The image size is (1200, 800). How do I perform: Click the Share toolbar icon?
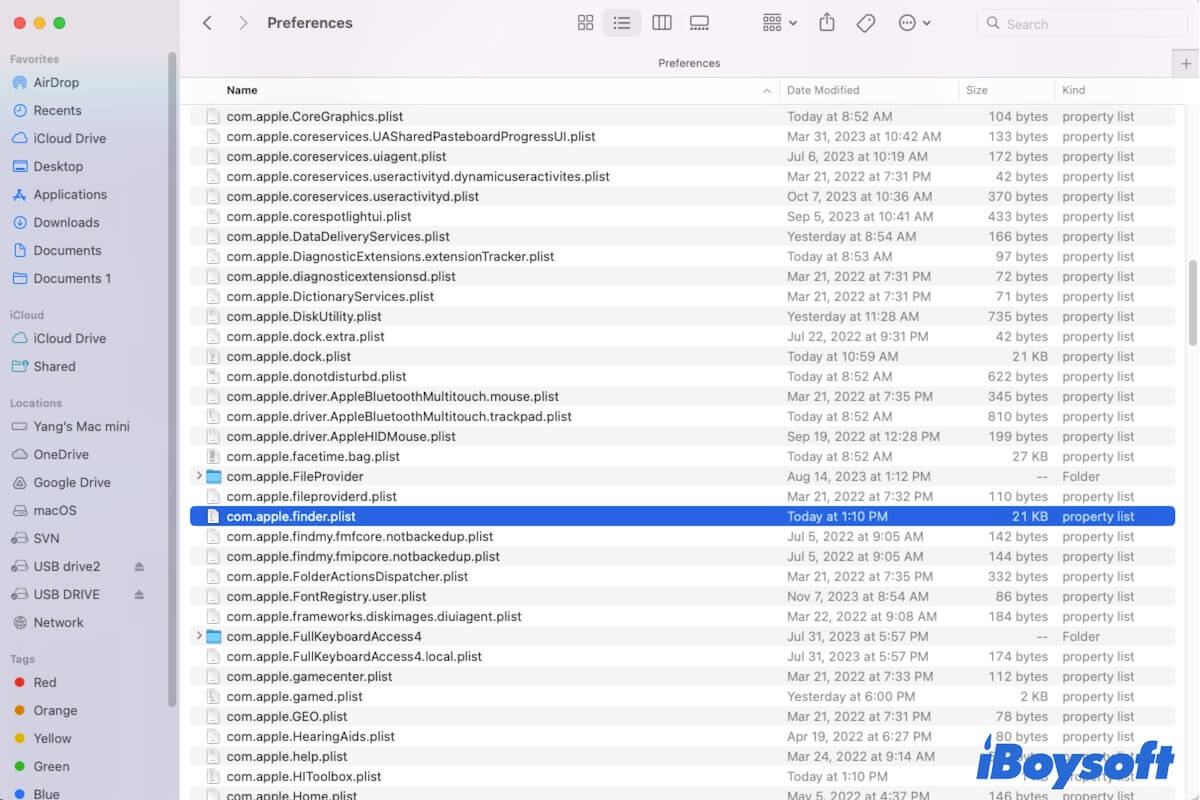[x=827, y=23]
